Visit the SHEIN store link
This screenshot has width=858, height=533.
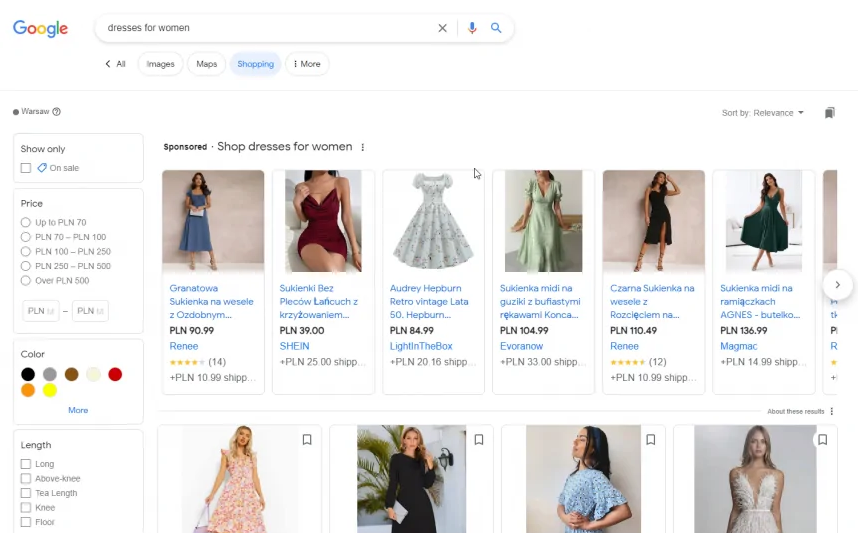294,346
